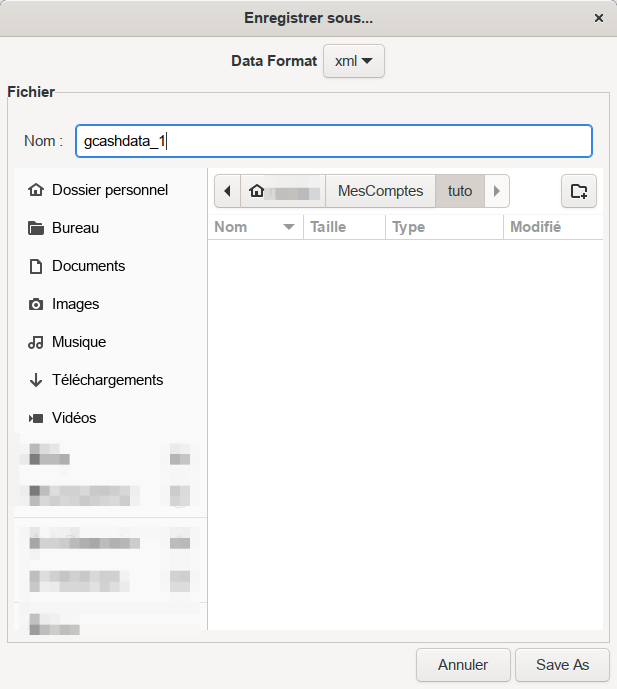Open Documents location in sidebar

pos(88,266)
